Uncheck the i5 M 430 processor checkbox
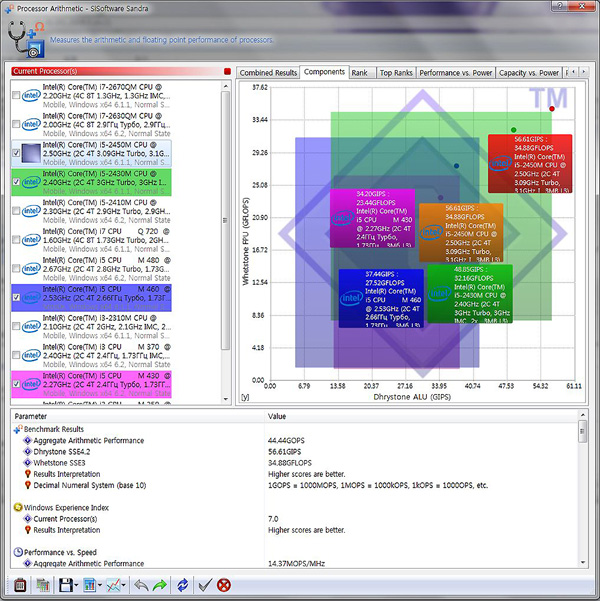This screenshot has width=600, height=601. click(16, 384)
